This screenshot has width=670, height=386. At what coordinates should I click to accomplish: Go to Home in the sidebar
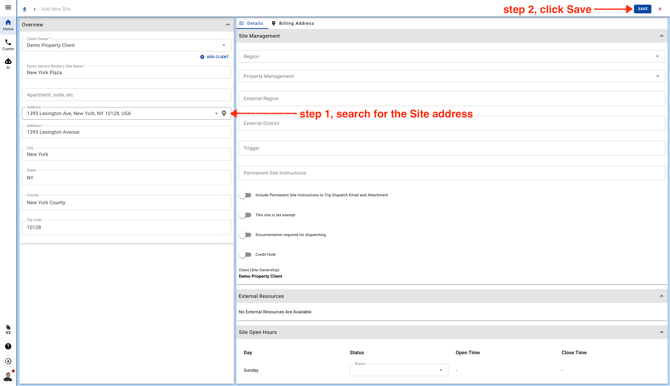[x=8, y=24]
